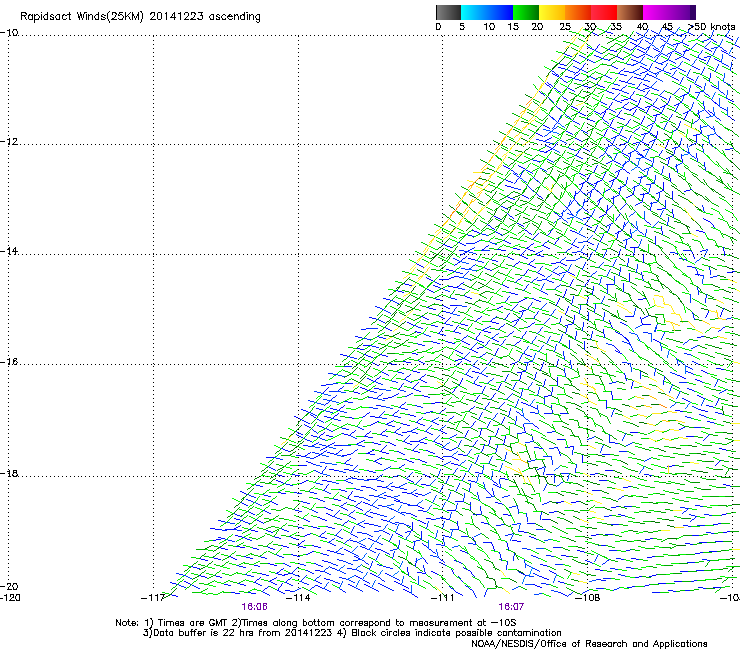Select the orange 25-30 knots legend segment
The height and width of the screenshot is (650, 740).
pyautogui.click(x=578, y=12)
